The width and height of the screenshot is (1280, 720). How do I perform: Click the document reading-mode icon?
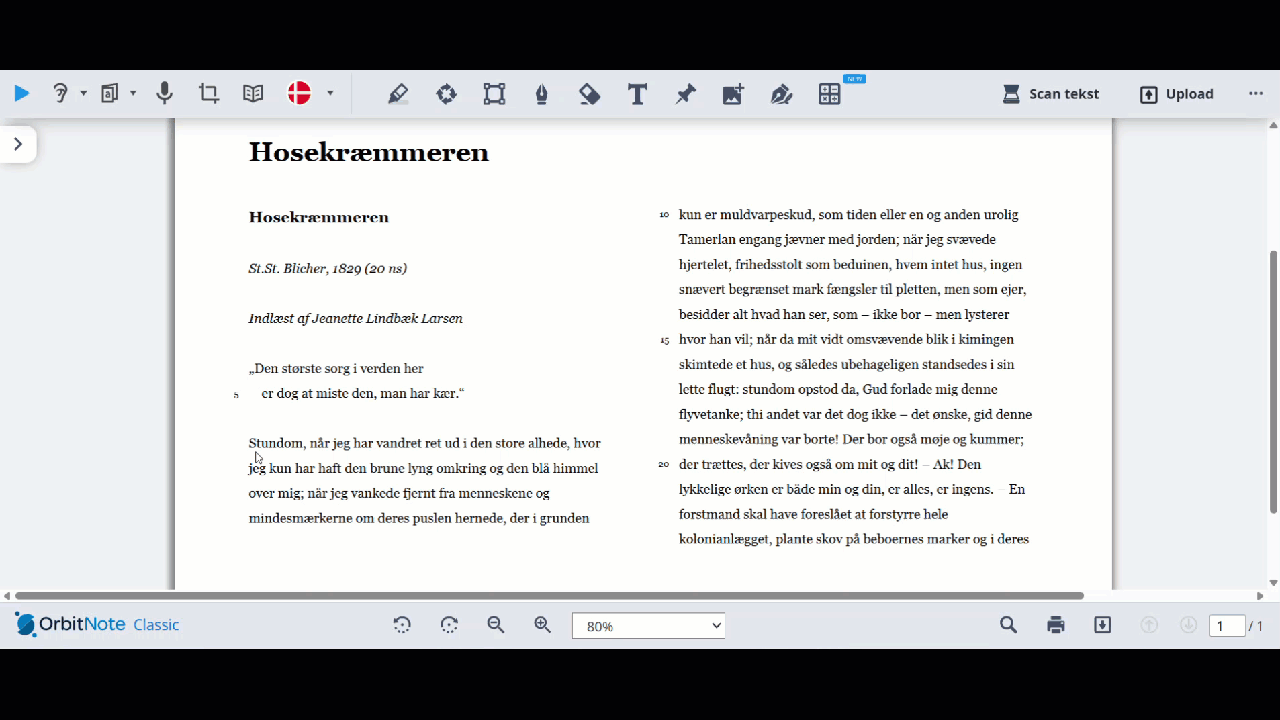pyautogui.click(x=110, y=94)
